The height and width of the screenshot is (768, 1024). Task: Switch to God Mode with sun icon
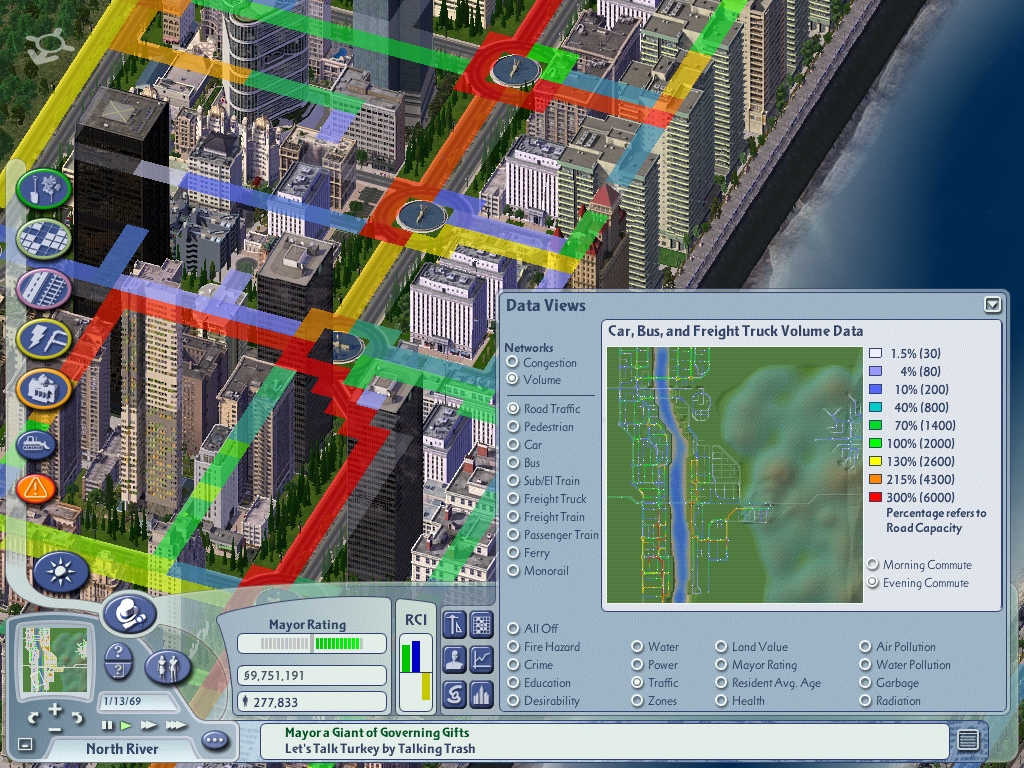(61, 571)
